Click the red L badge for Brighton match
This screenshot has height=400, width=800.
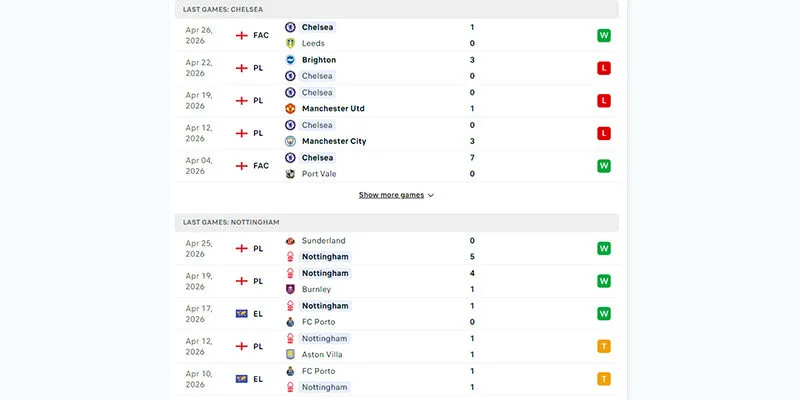(x=604, y=68)
